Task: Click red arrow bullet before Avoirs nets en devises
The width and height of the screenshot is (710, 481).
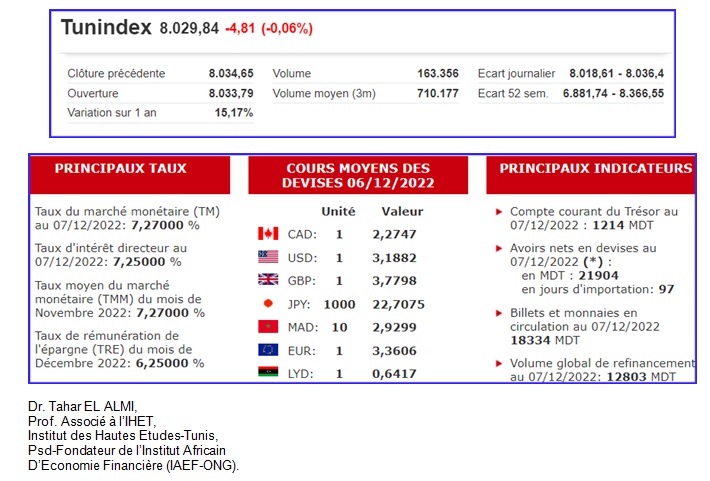Action: (x=499, y=248)
